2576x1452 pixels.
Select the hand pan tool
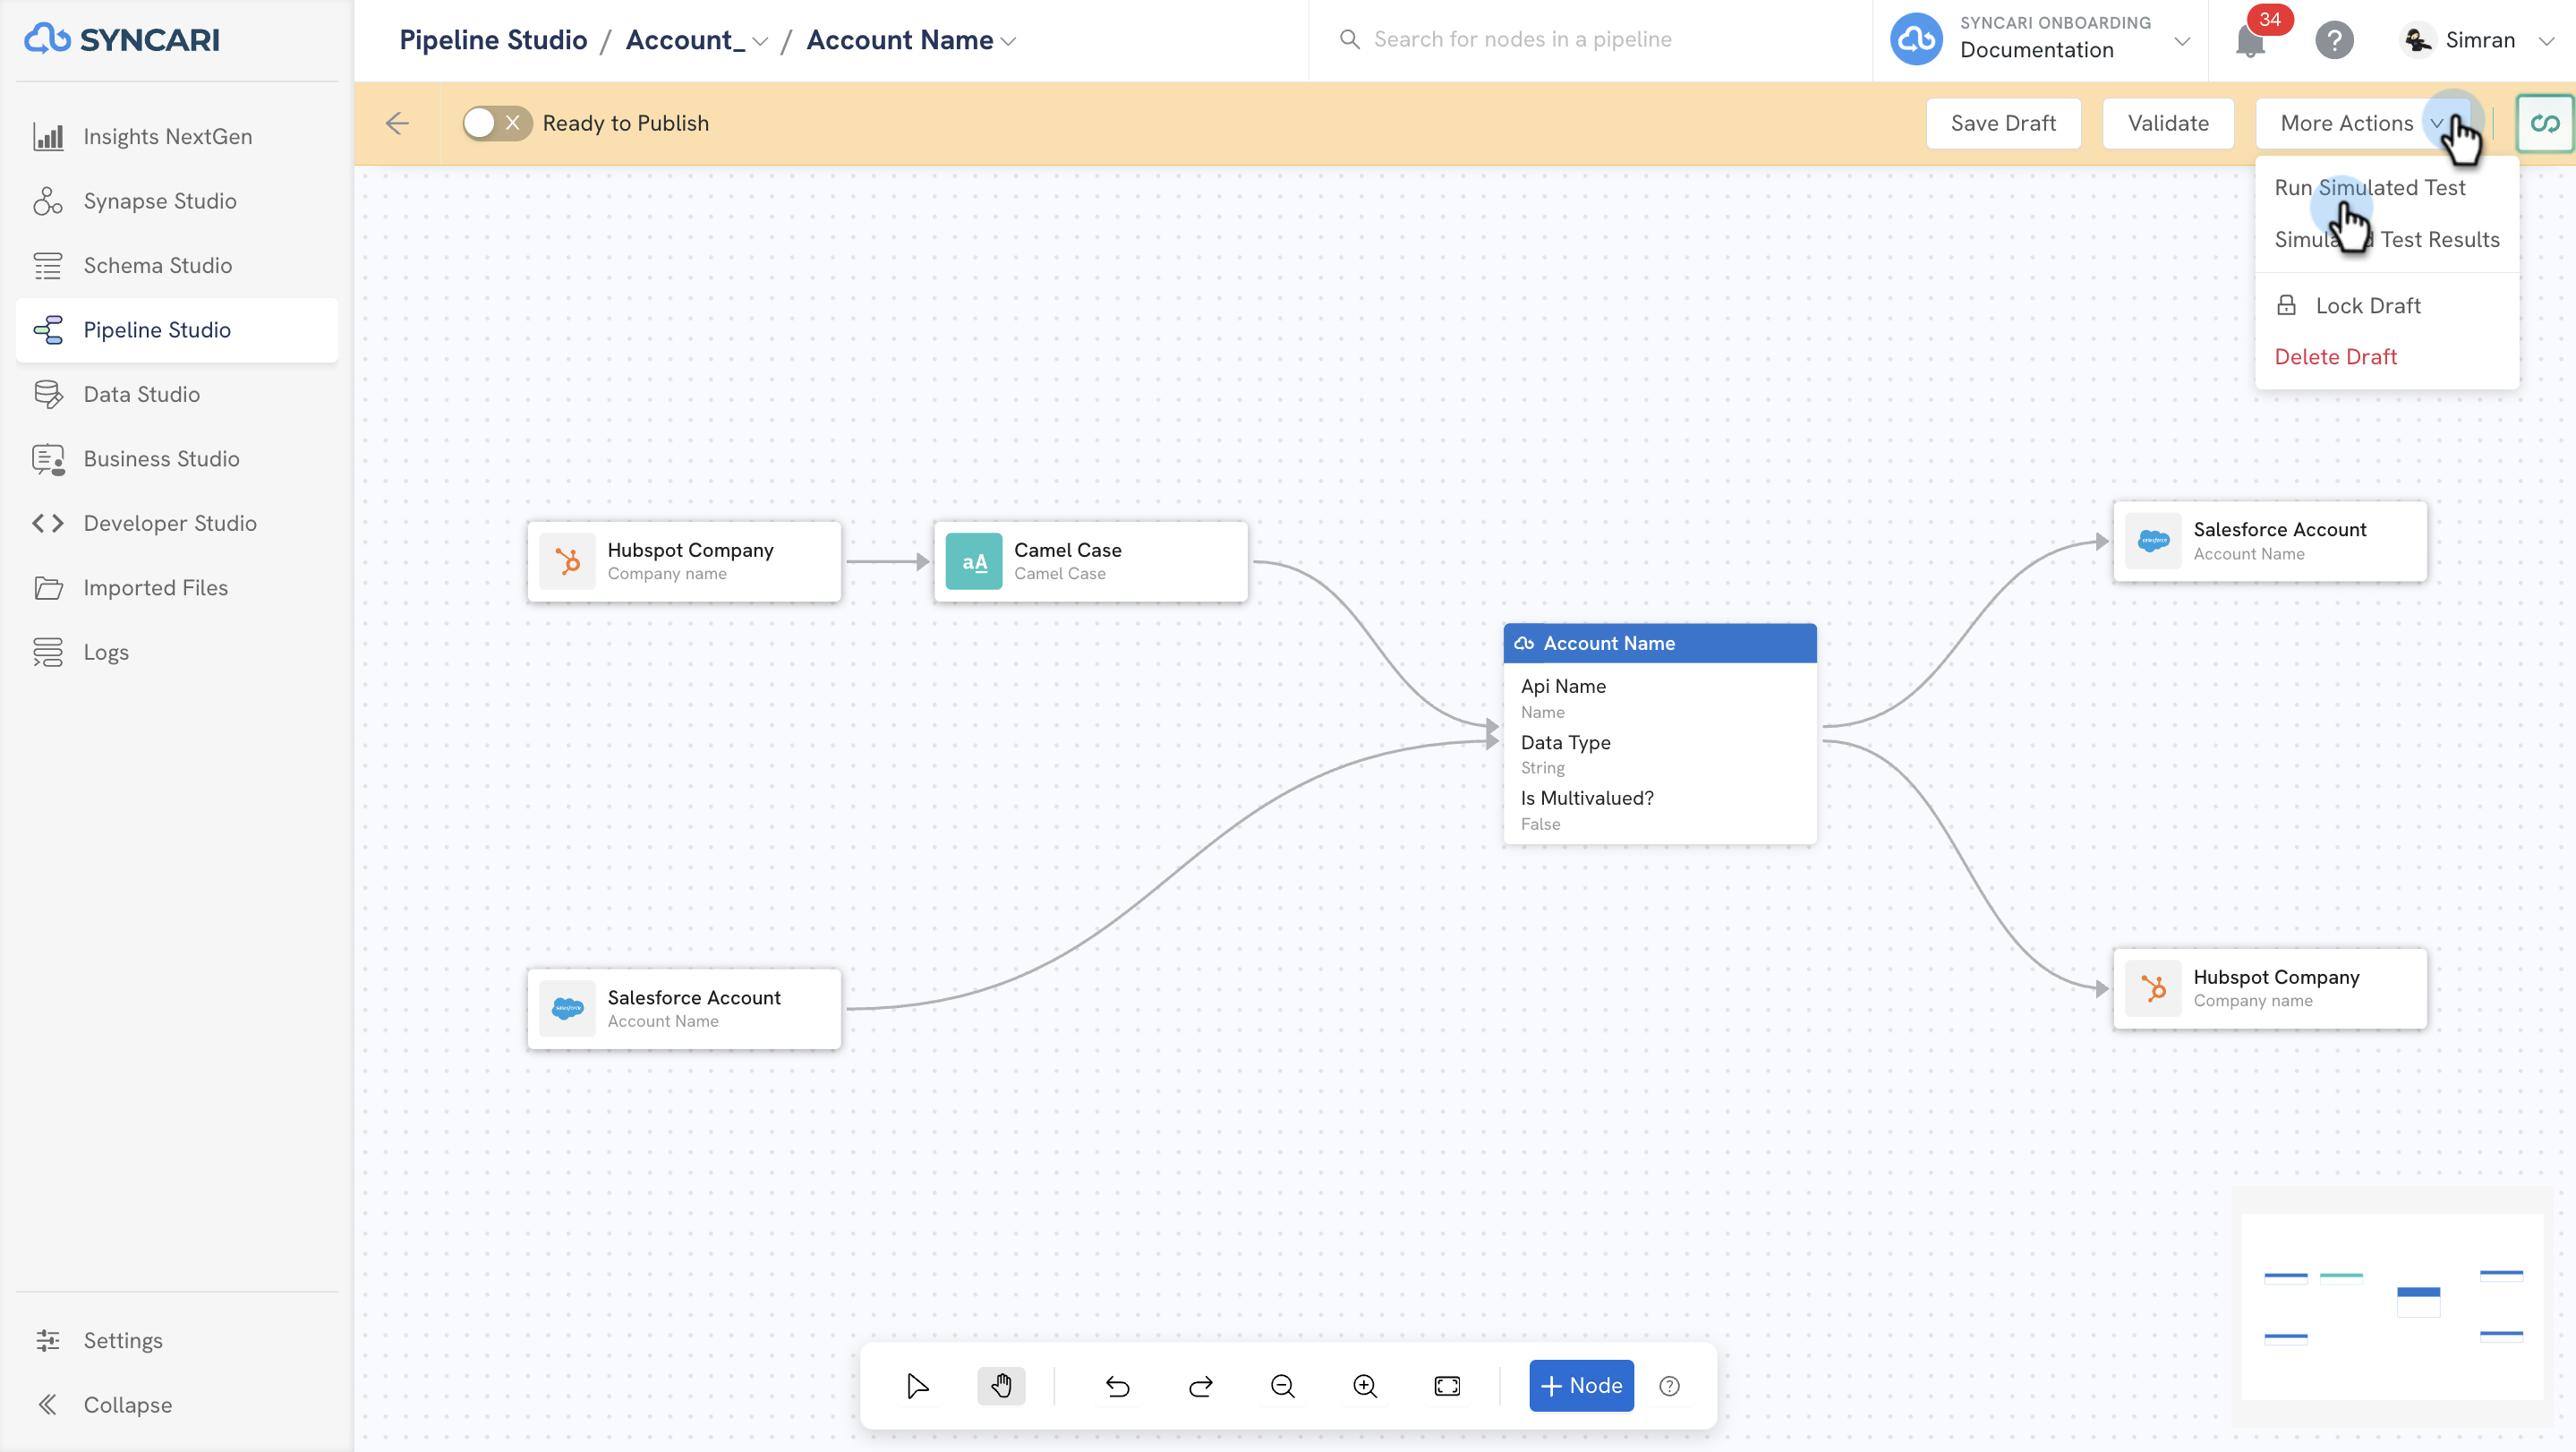click(1001, 1385)
